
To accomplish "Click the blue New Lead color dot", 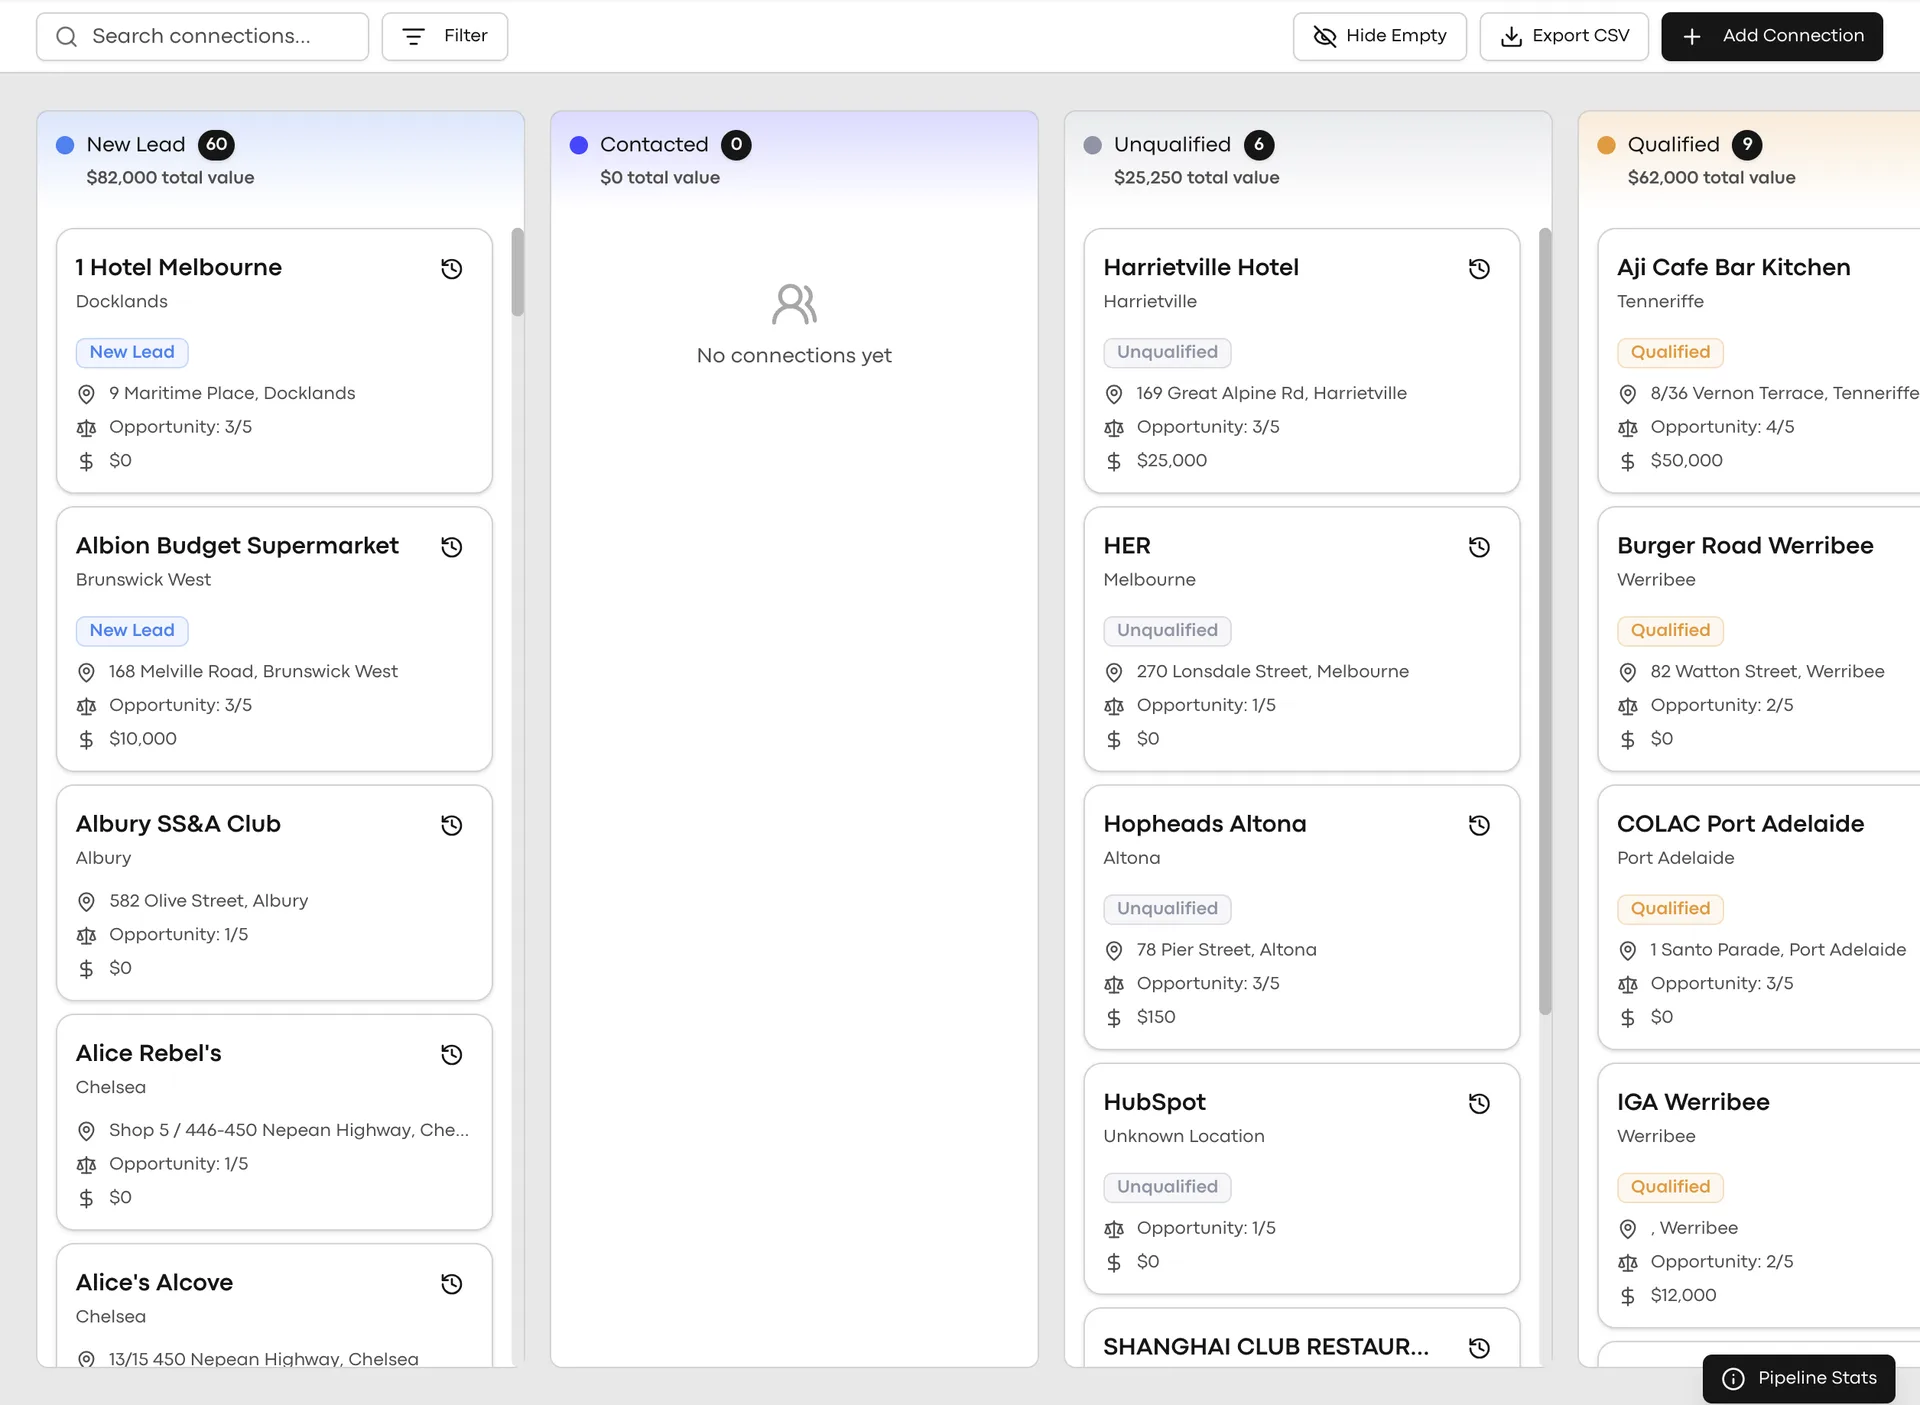I will (x=65, y=145).
